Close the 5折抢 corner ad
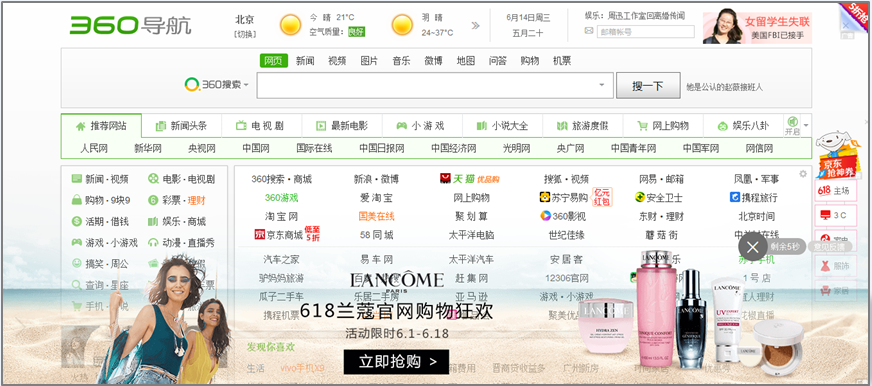 point(846,25)
